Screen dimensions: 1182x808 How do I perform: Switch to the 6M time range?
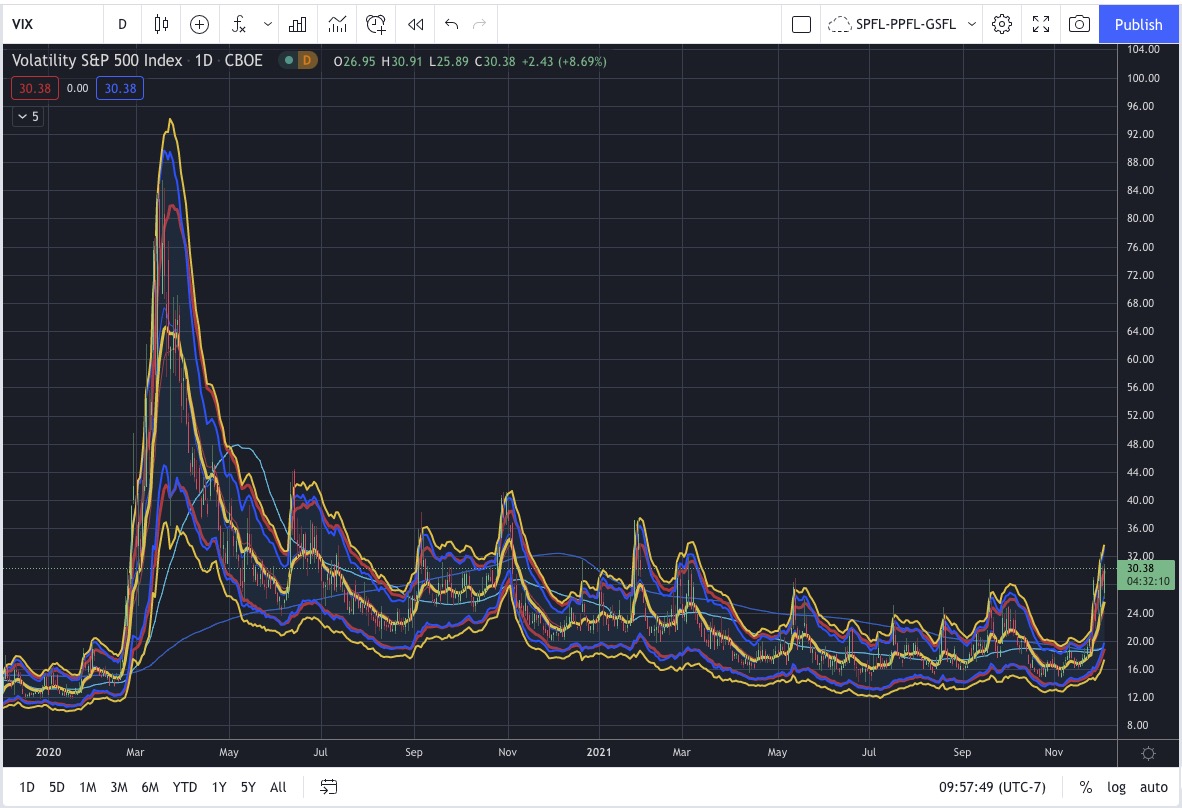(150, 787)
